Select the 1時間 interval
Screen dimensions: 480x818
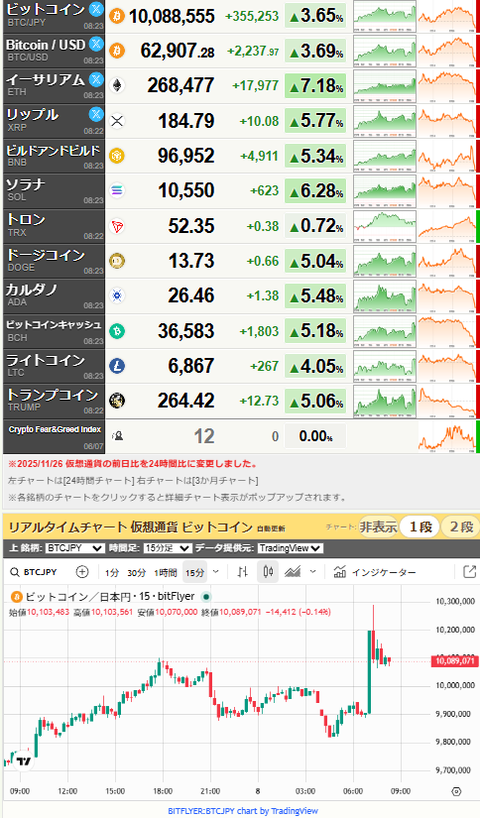(x=165, y=573)
